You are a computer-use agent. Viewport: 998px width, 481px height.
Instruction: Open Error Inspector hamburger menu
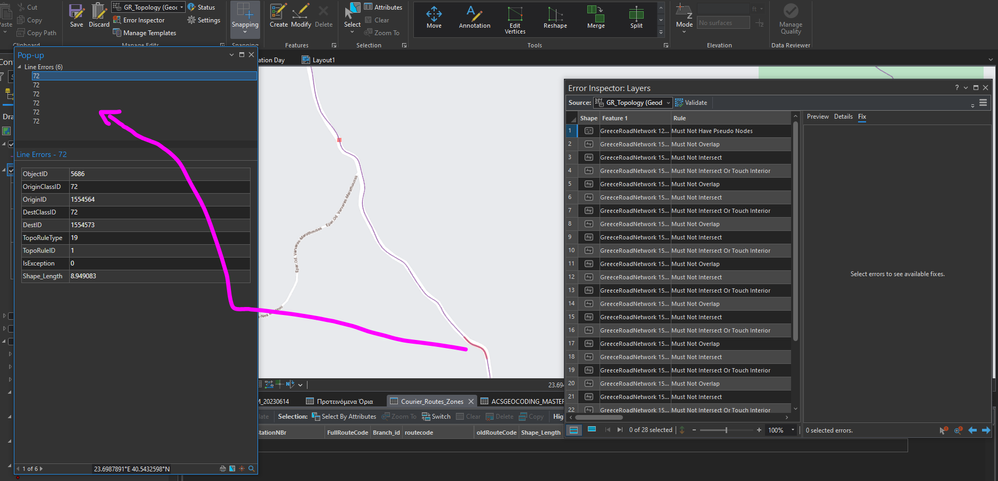pos(983,102)
